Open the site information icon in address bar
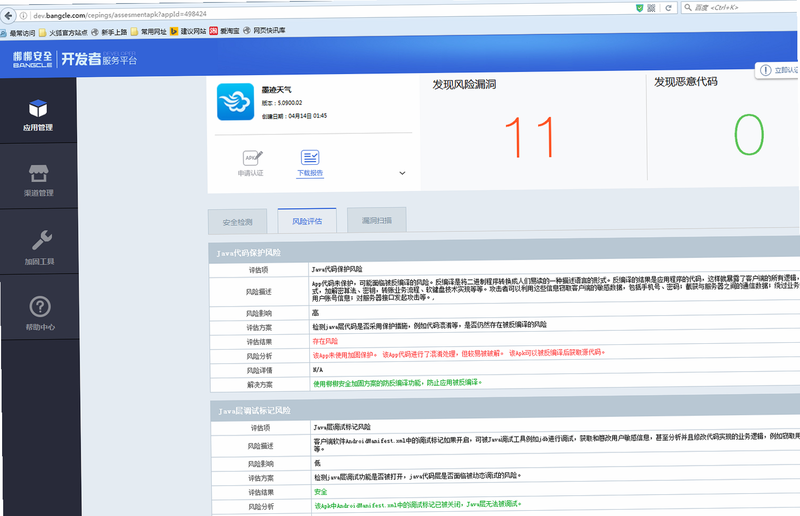The width and height of the screenshot is (800, 516). tap(24, 16)
